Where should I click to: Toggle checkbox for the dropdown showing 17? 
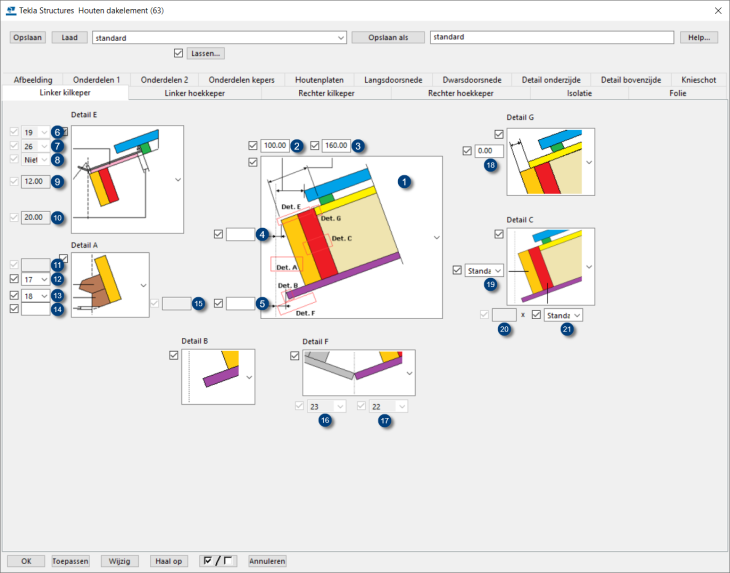coord(14,279)
